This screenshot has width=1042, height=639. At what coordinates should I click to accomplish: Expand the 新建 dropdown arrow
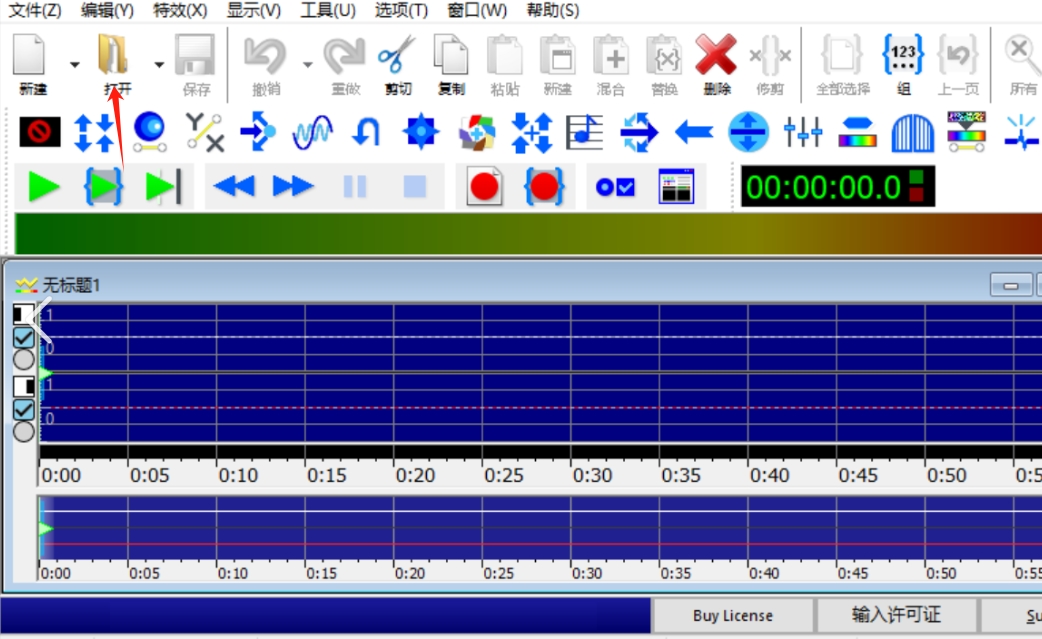click(74, 64)
